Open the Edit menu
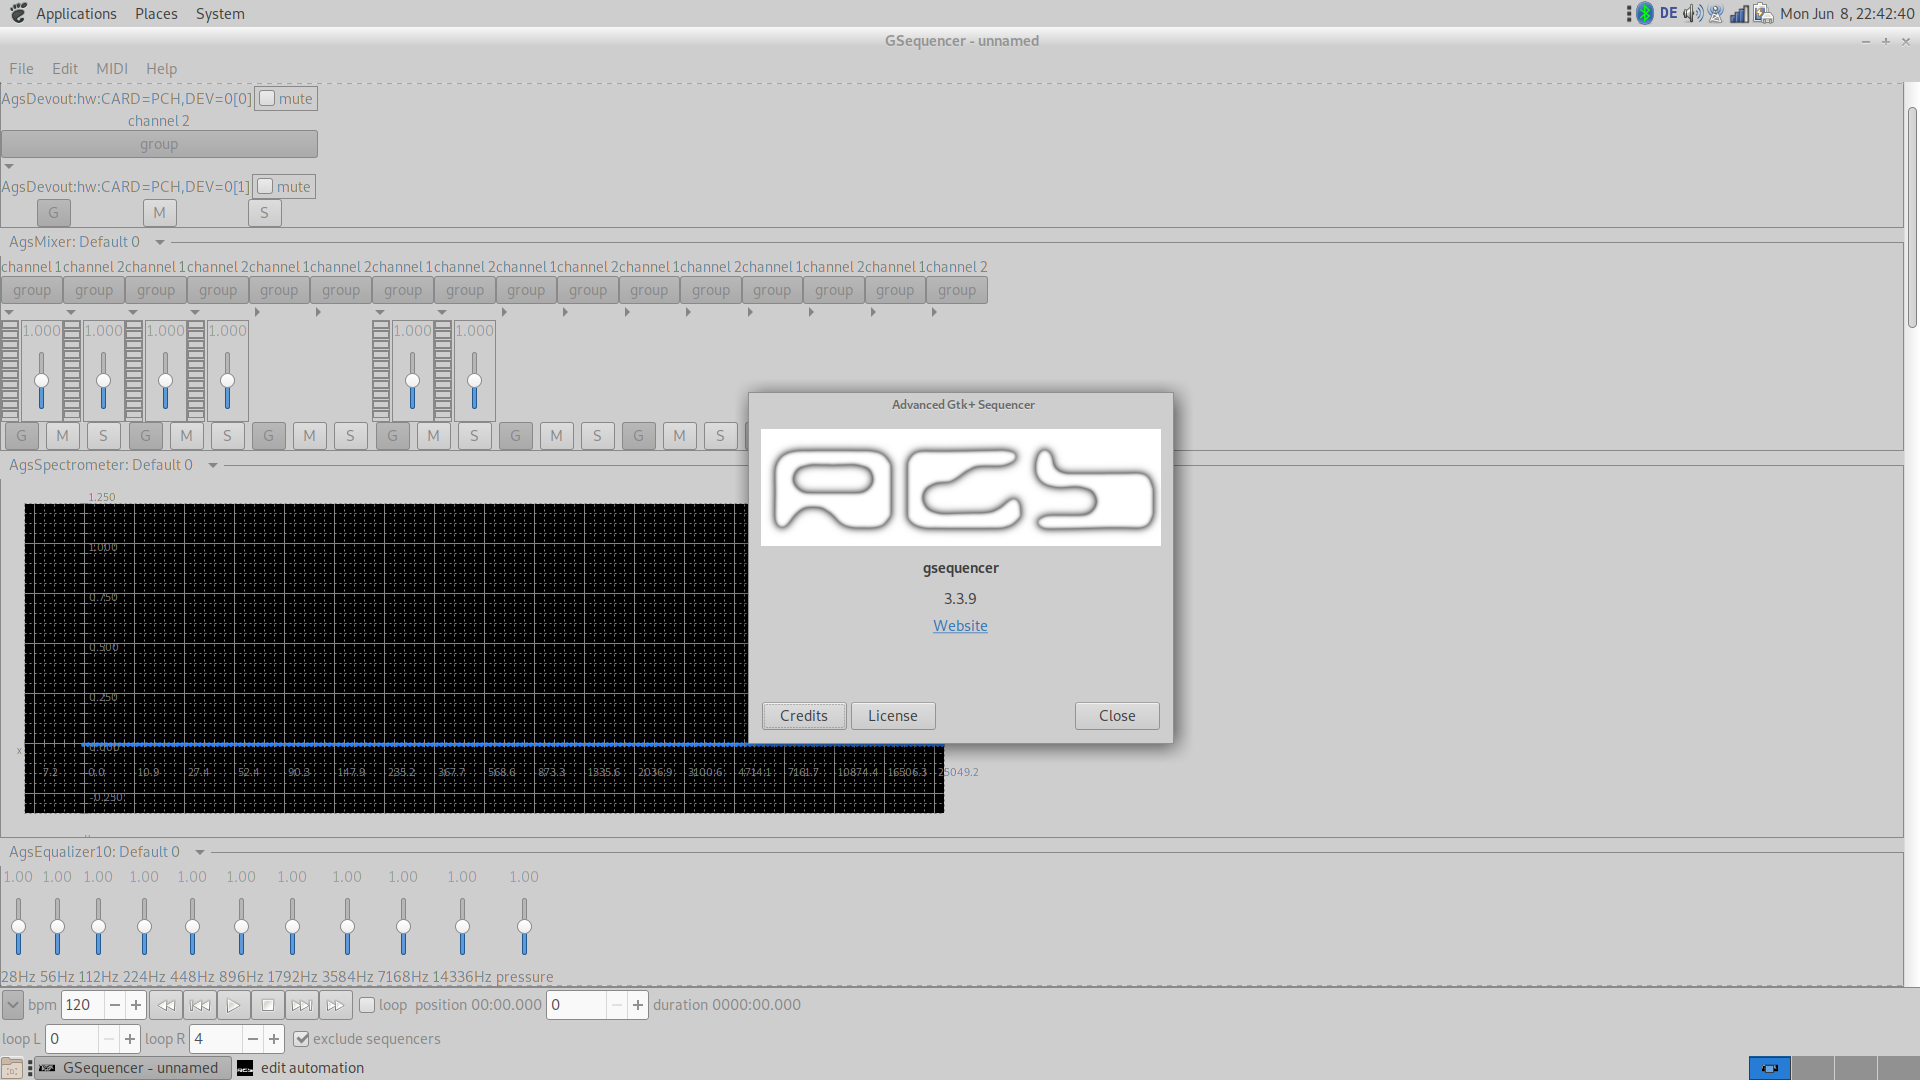Screen dimensions: 1920x1080 [x=65, y=69]
